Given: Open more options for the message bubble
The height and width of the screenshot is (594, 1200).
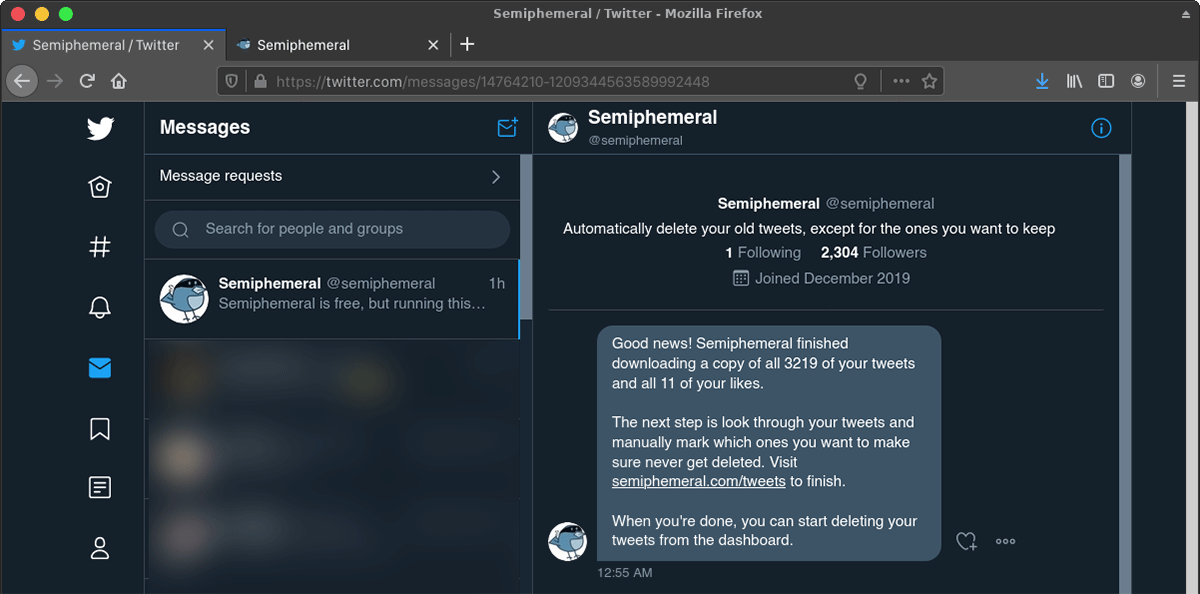Looking at the screenshot, I should [1006, 541].
